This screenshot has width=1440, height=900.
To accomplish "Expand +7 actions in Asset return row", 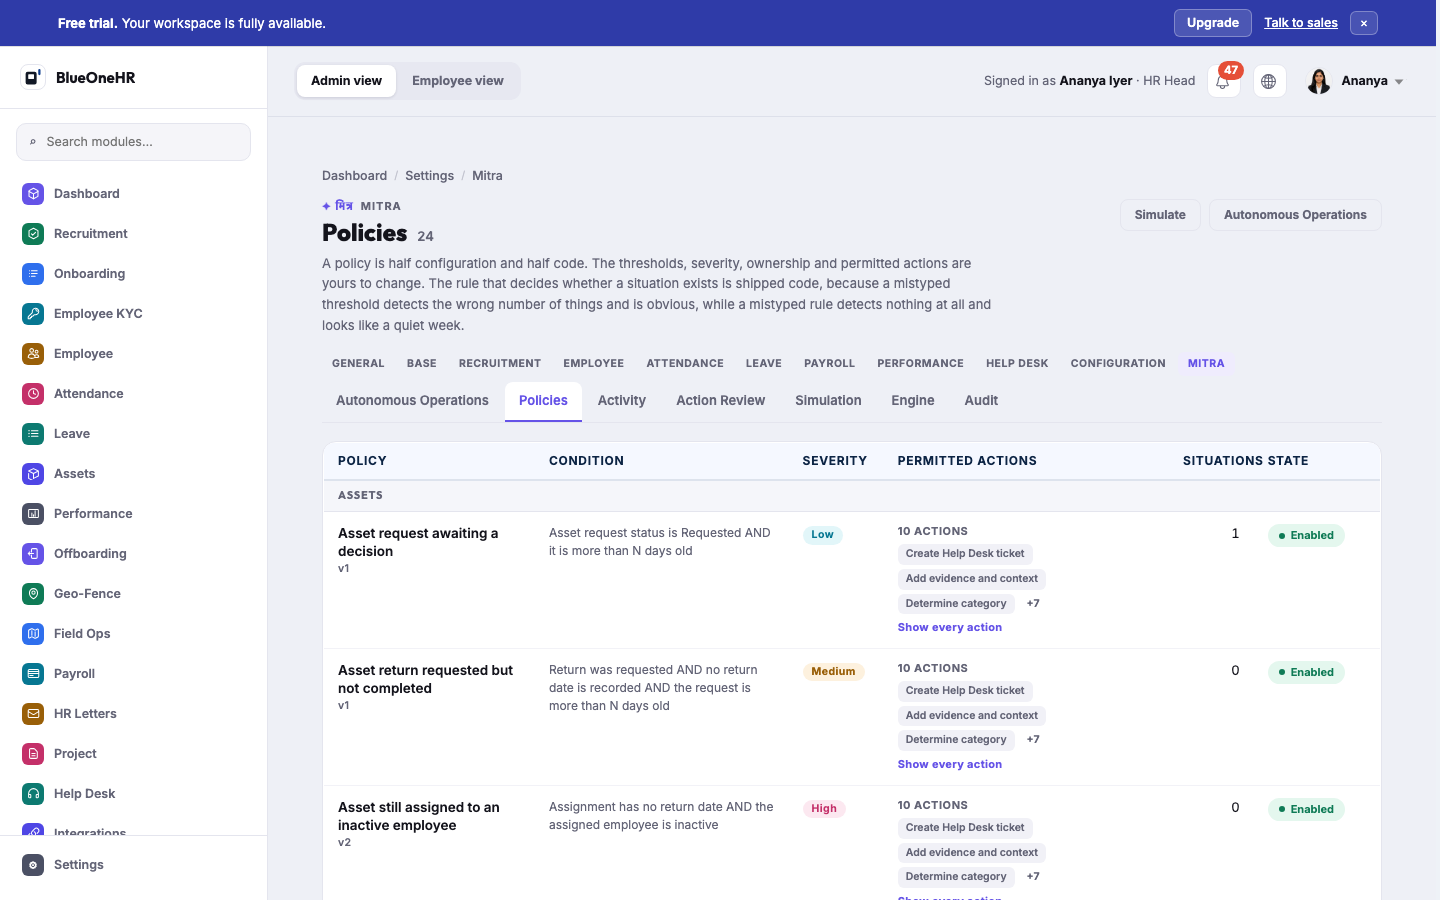I will pos(1033,740).
